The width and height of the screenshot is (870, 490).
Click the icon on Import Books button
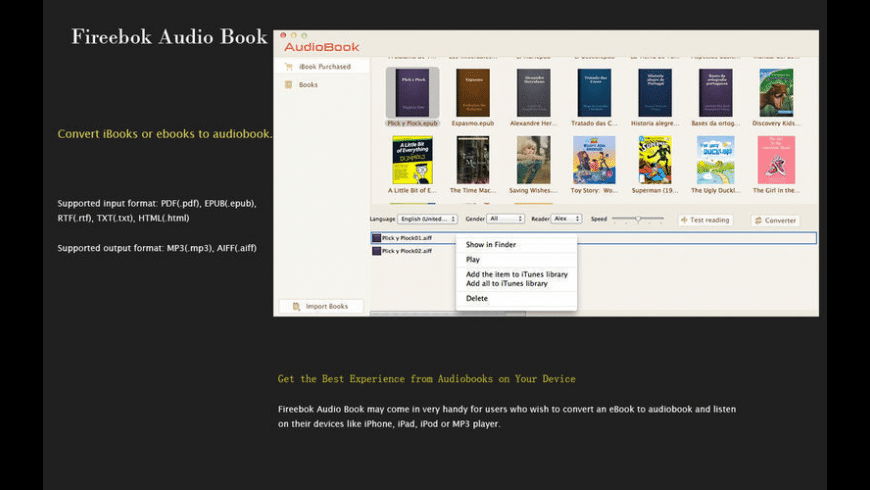[296, 306]
